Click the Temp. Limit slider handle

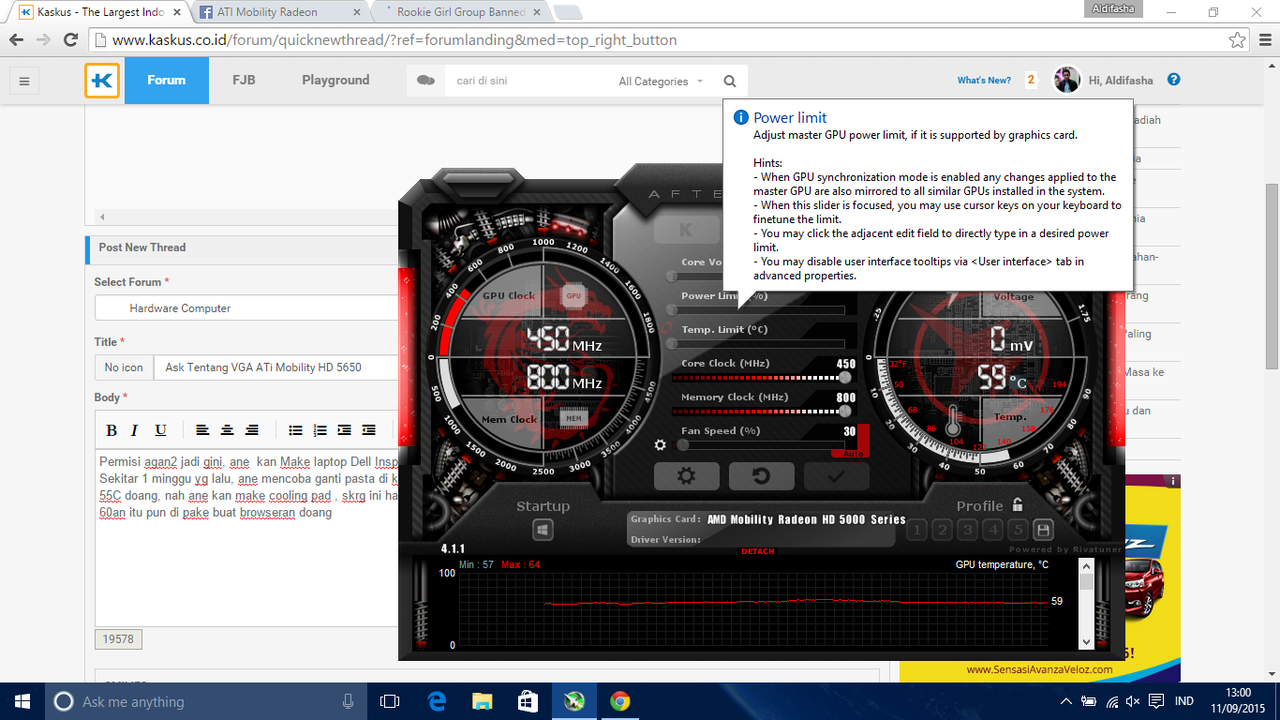673,343
